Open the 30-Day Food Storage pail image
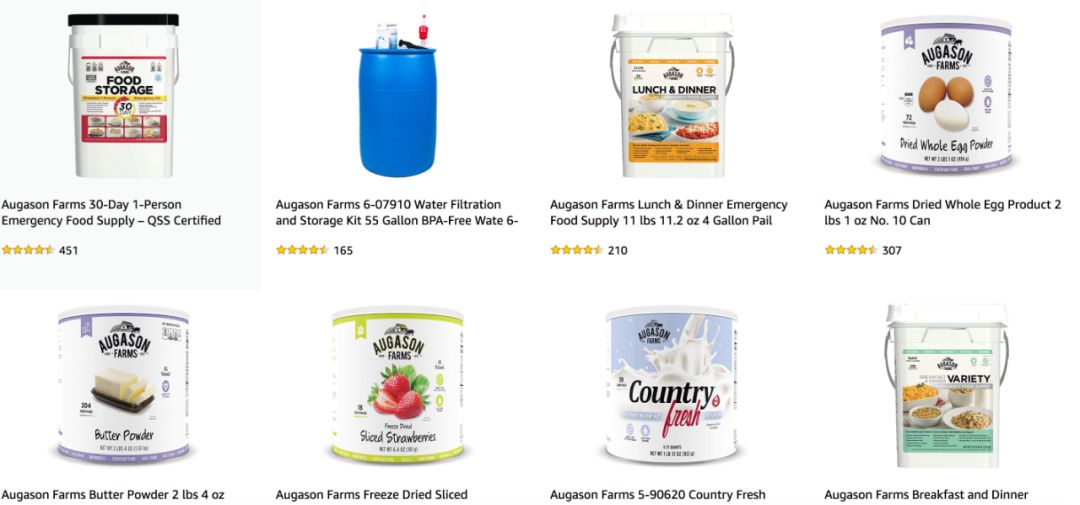Image resolution: width=1080 pixels, height=505 pixels. click(x=123, y=95)
